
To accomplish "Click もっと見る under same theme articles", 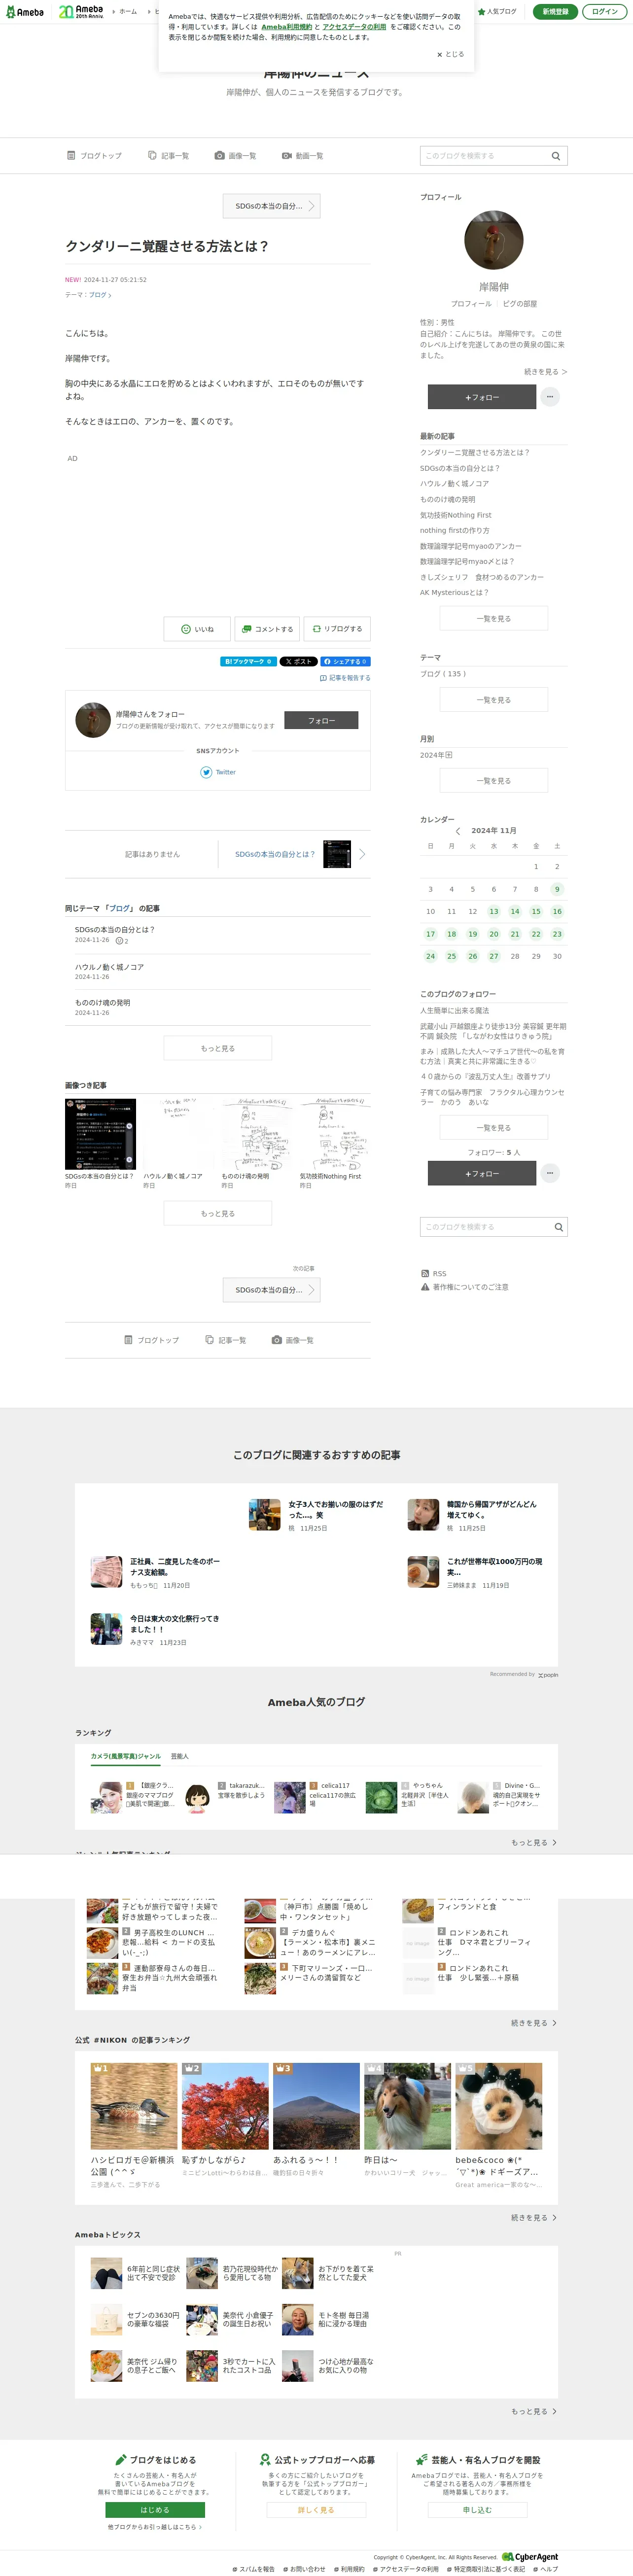I will coord(218,1049).
